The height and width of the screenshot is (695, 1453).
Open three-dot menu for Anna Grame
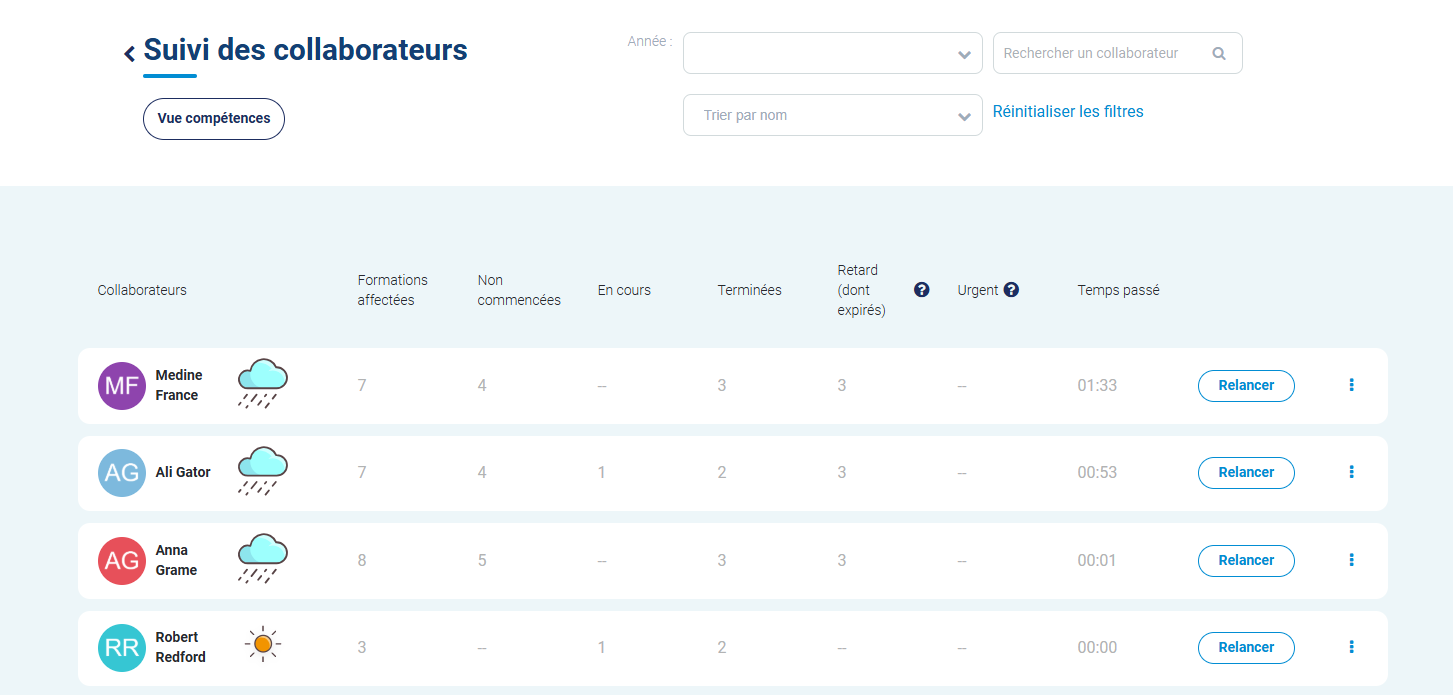point(1351,560)
